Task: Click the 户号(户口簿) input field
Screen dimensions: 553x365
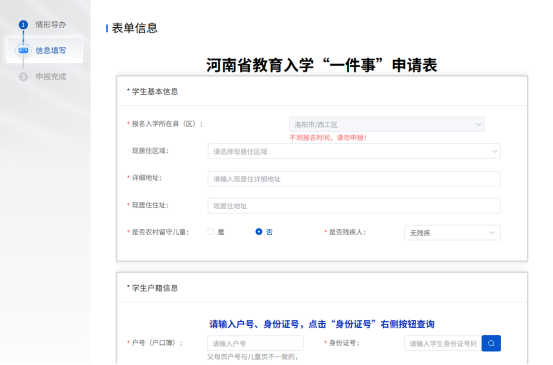Action: (255, 343)
